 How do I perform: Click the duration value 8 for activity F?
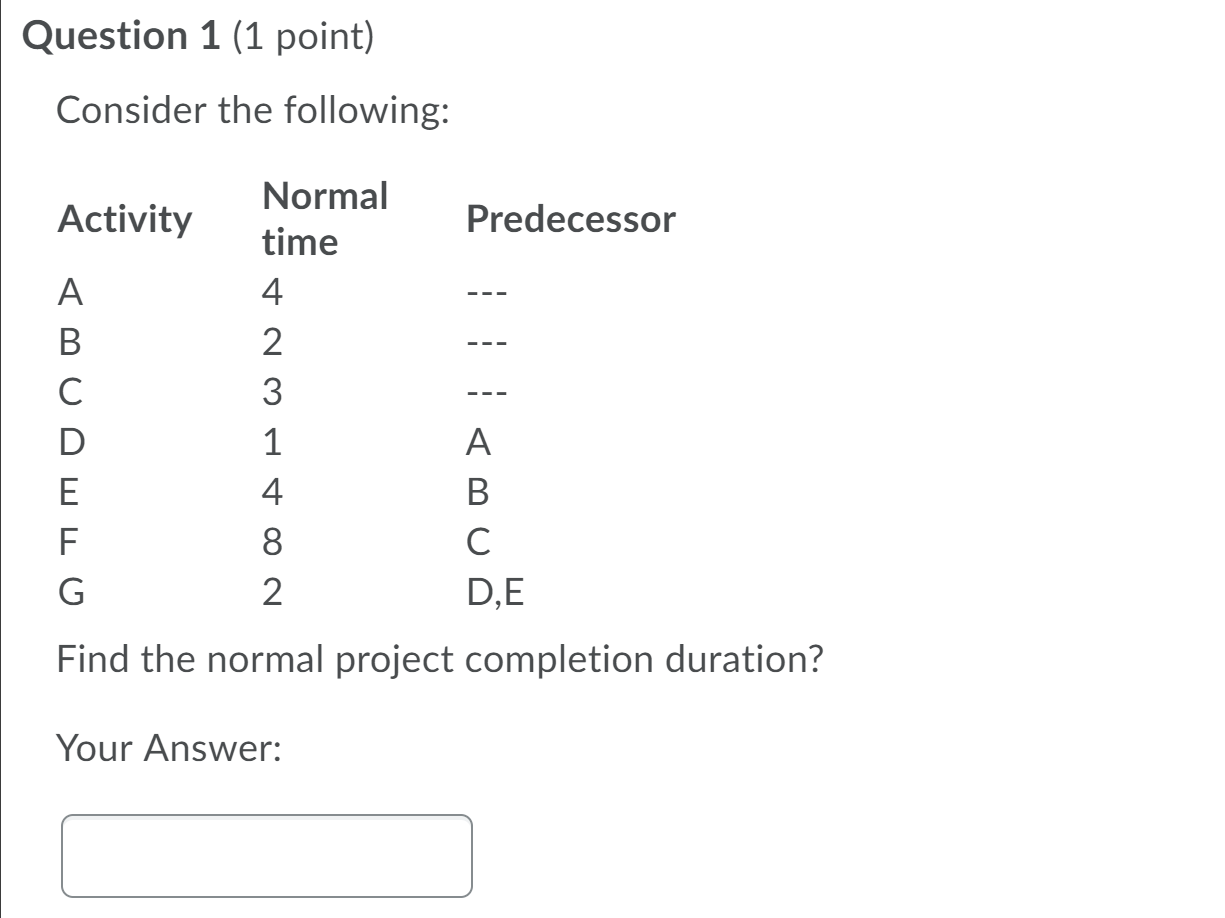tap(272, 540)
